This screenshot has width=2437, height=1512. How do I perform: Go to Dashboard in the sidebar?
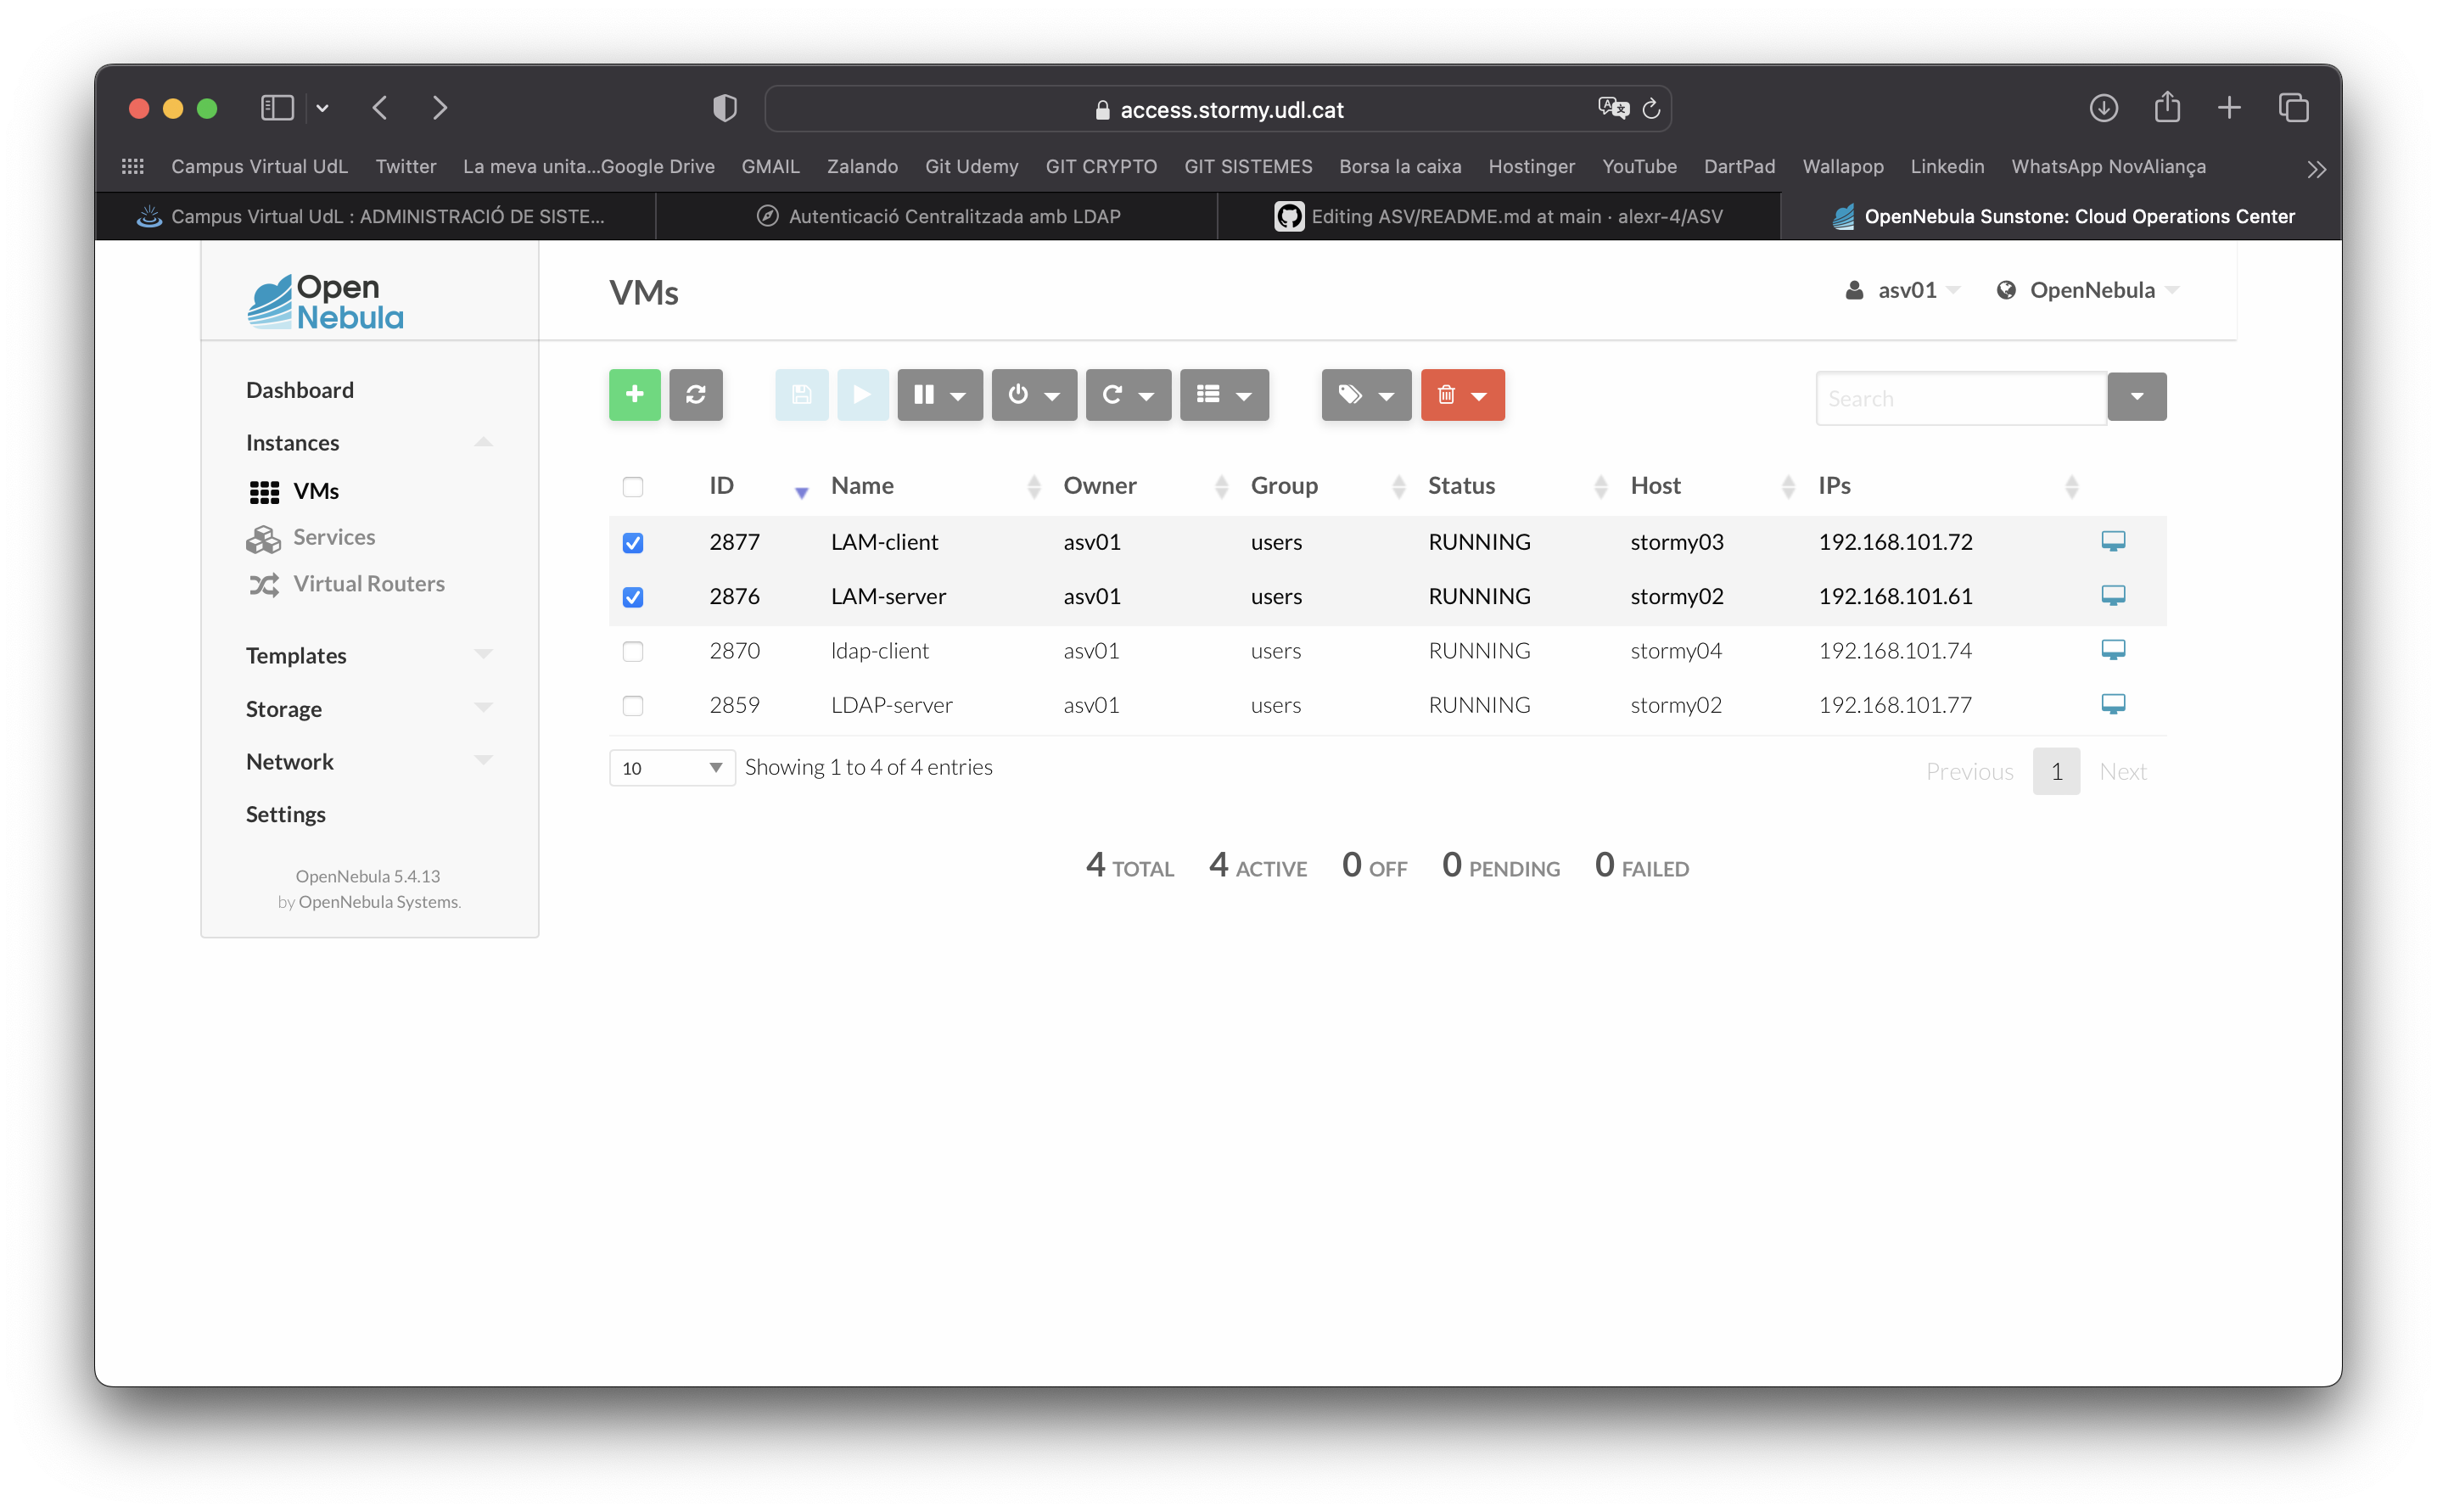pyautogui.click(x=300, y=390)
